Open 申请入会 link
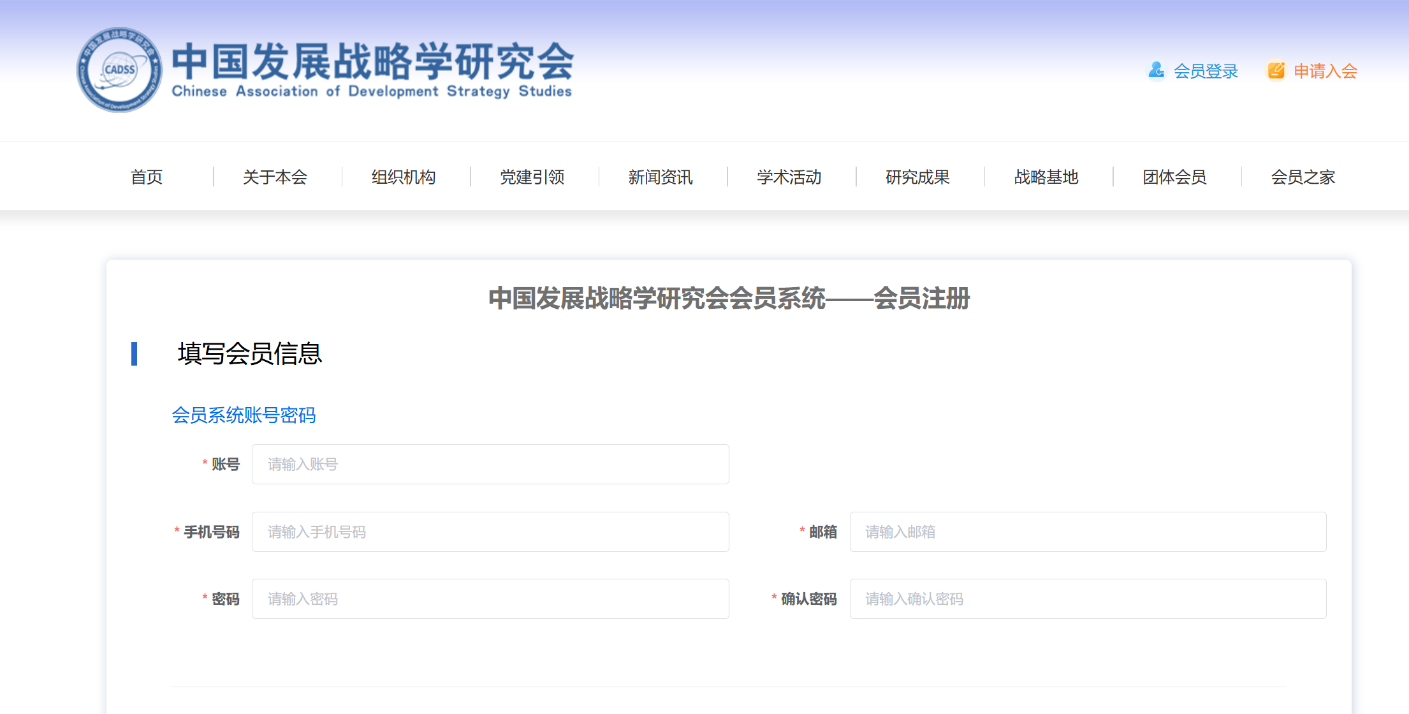The height and width of the screenshot is (714, 1409). click(x=1326, y=71)
